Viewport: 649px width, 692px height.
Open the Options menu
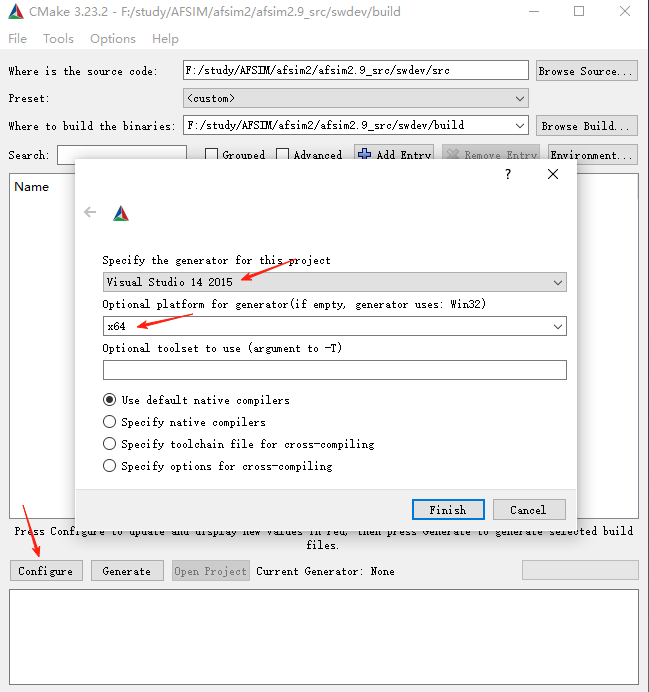pos(113,39)
